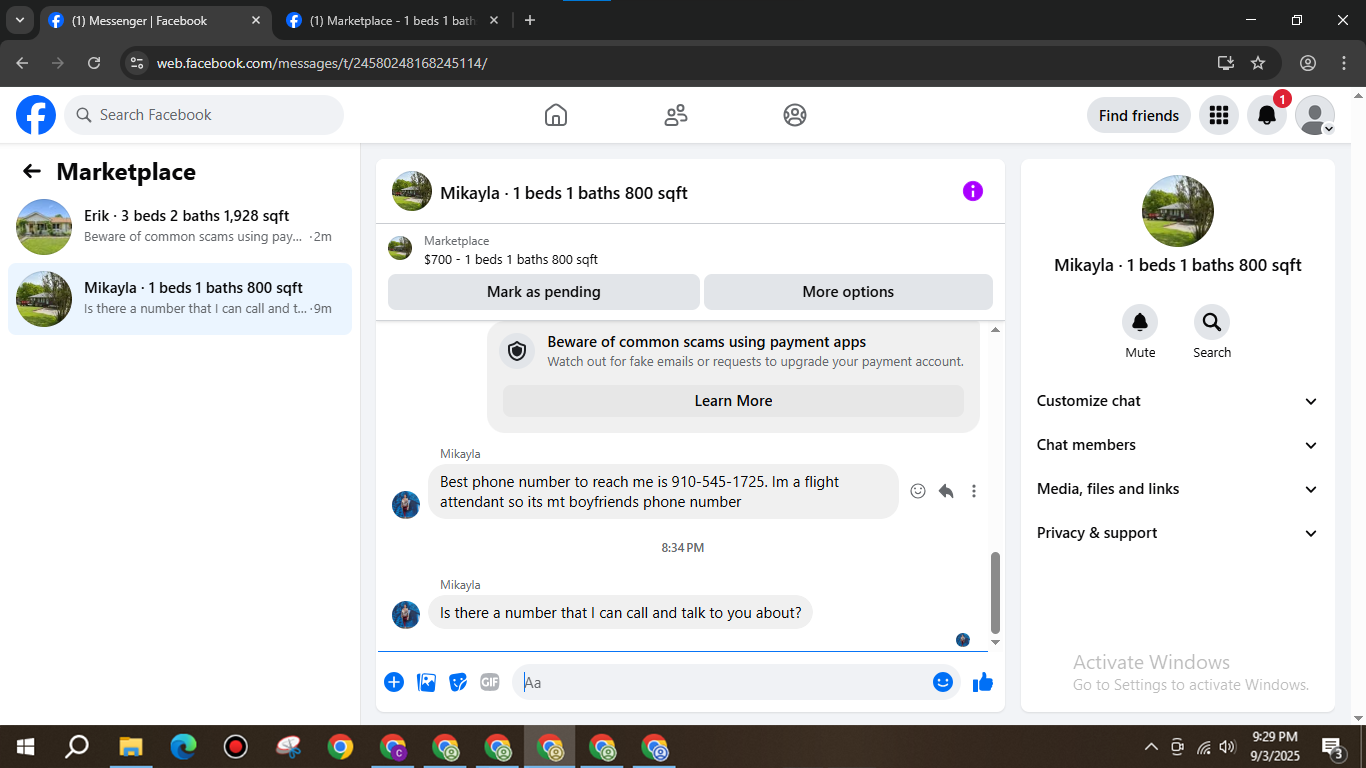Viewport: 1366px width, 768px height.
Task: Click Learn More about payment scams
Action: [x=733, y=401]
